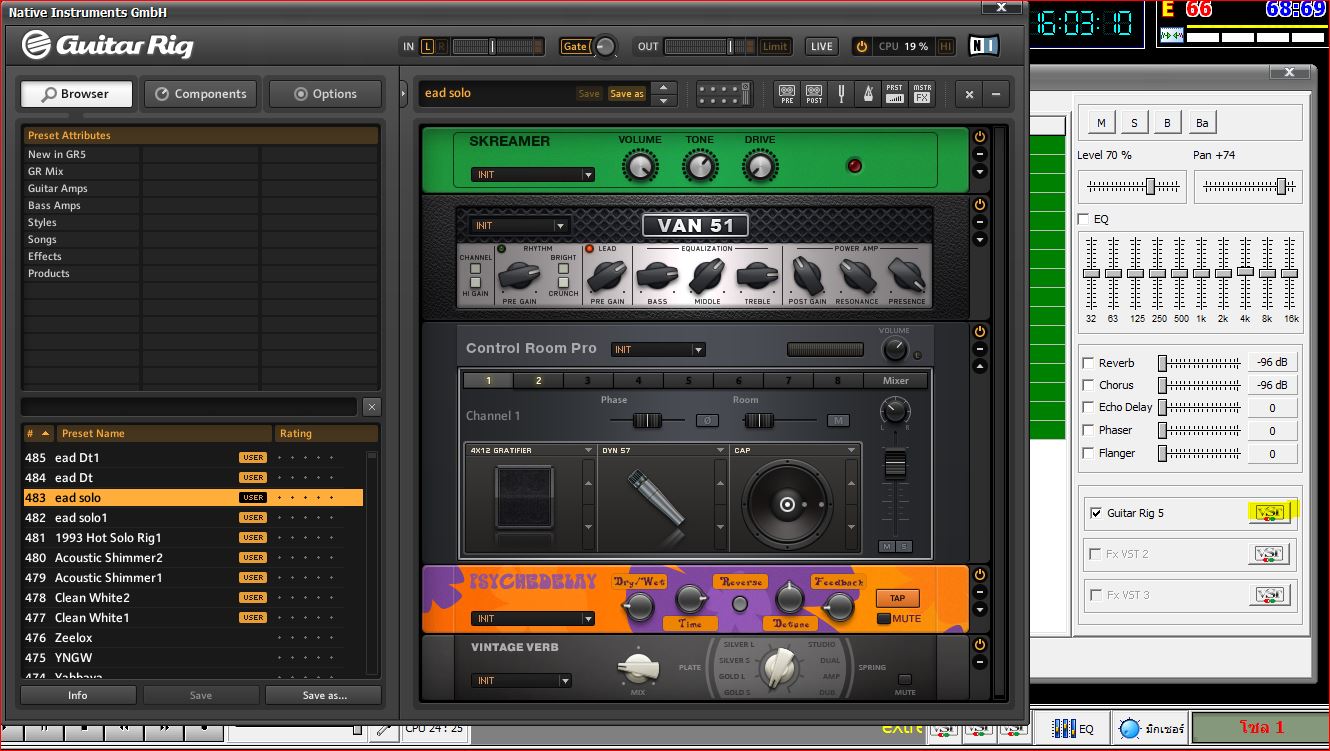1330x751 pixels.
Task: Toggle the Gate button
Action: [x=575, y=46]
